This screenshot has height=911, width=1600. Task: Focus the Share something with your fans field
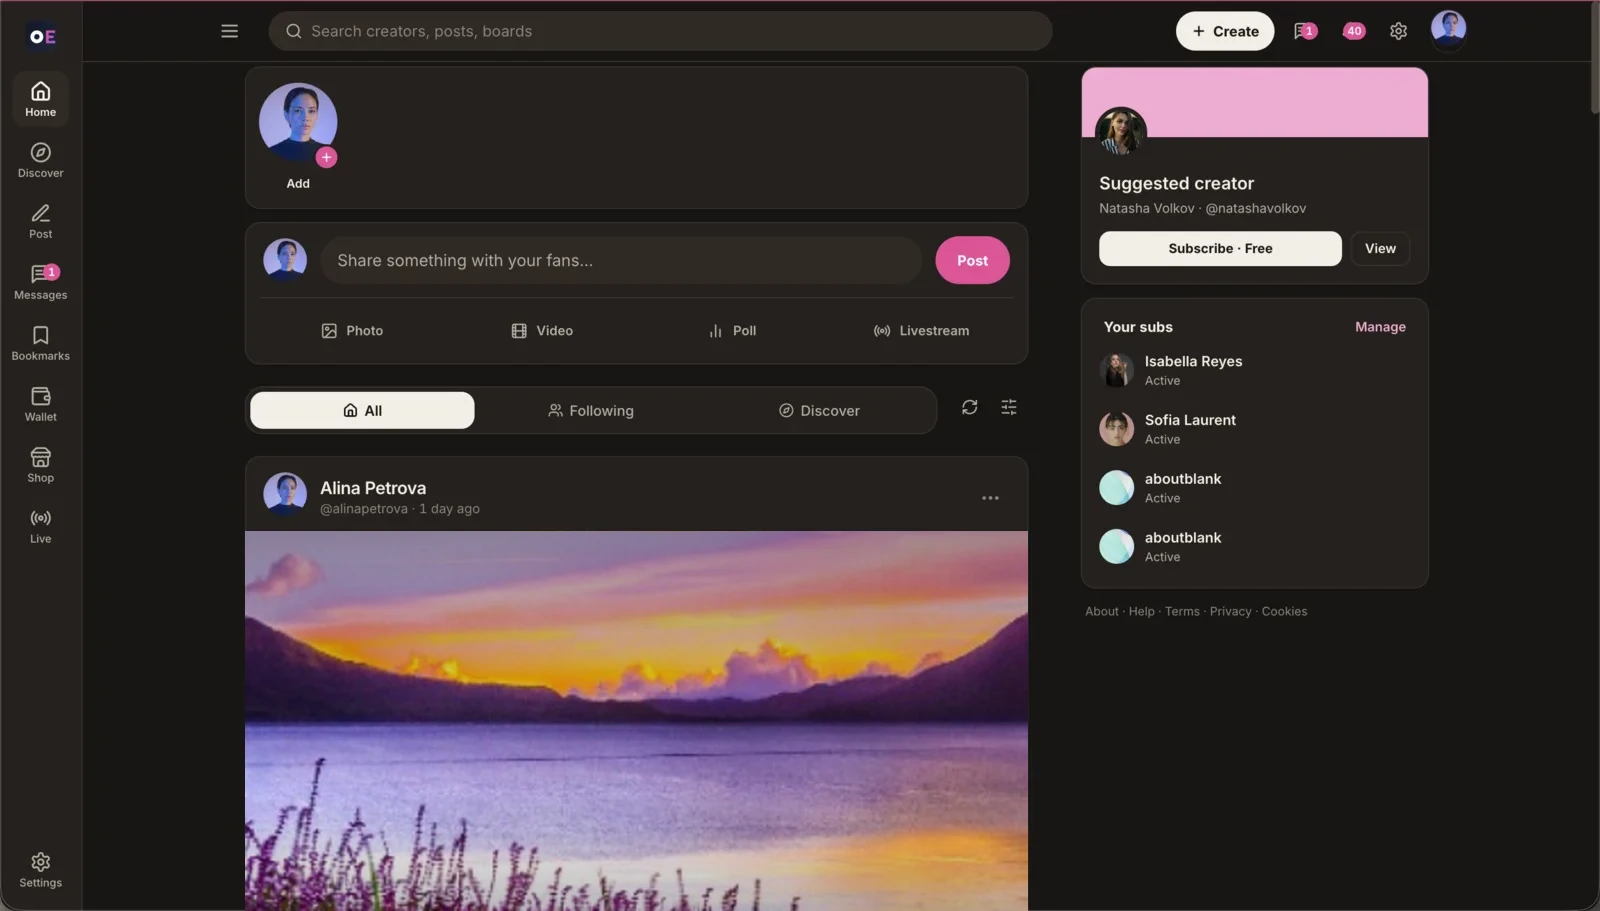coord(620,260)
